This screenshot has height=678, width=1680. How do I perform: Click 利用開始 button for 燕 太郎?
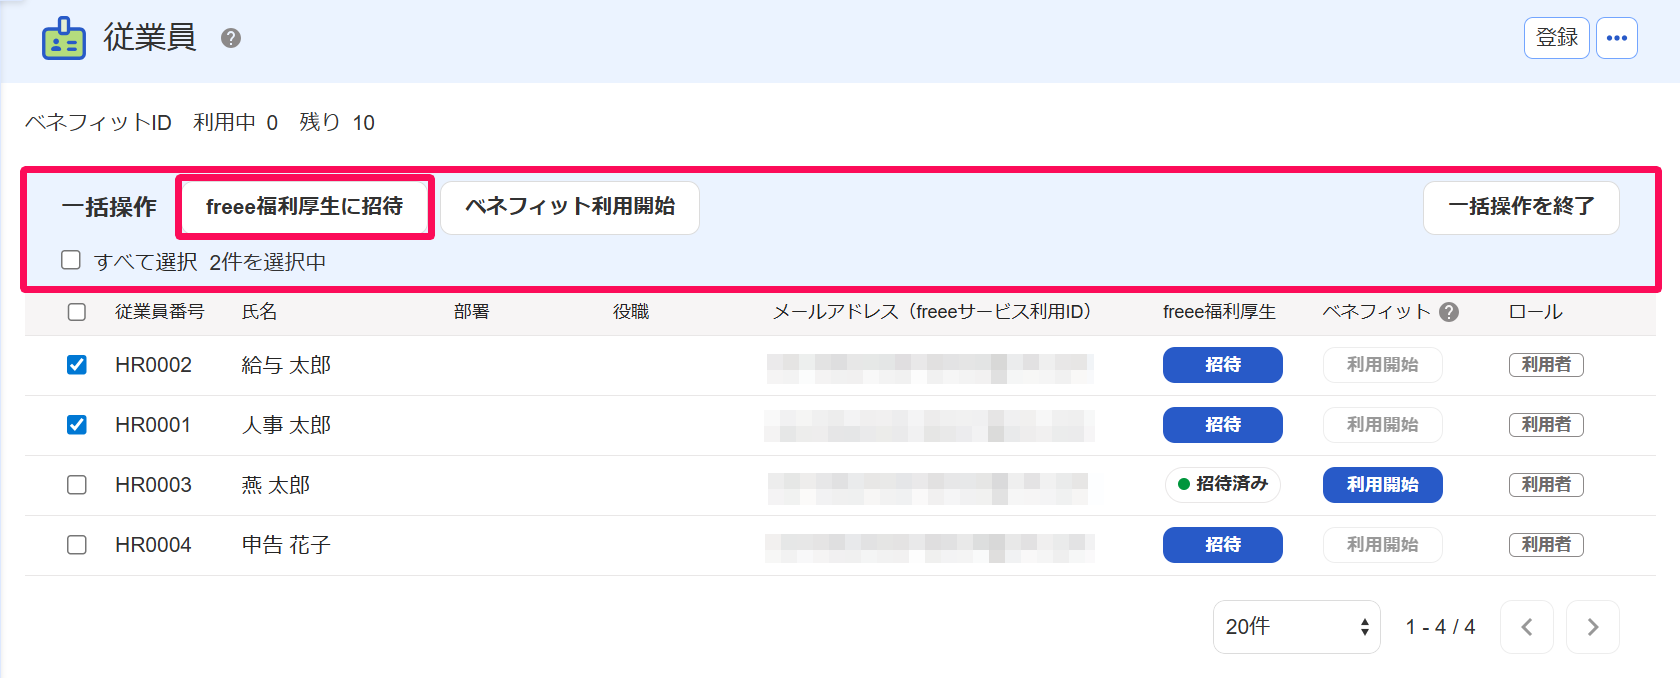(x=1383, y=485)
